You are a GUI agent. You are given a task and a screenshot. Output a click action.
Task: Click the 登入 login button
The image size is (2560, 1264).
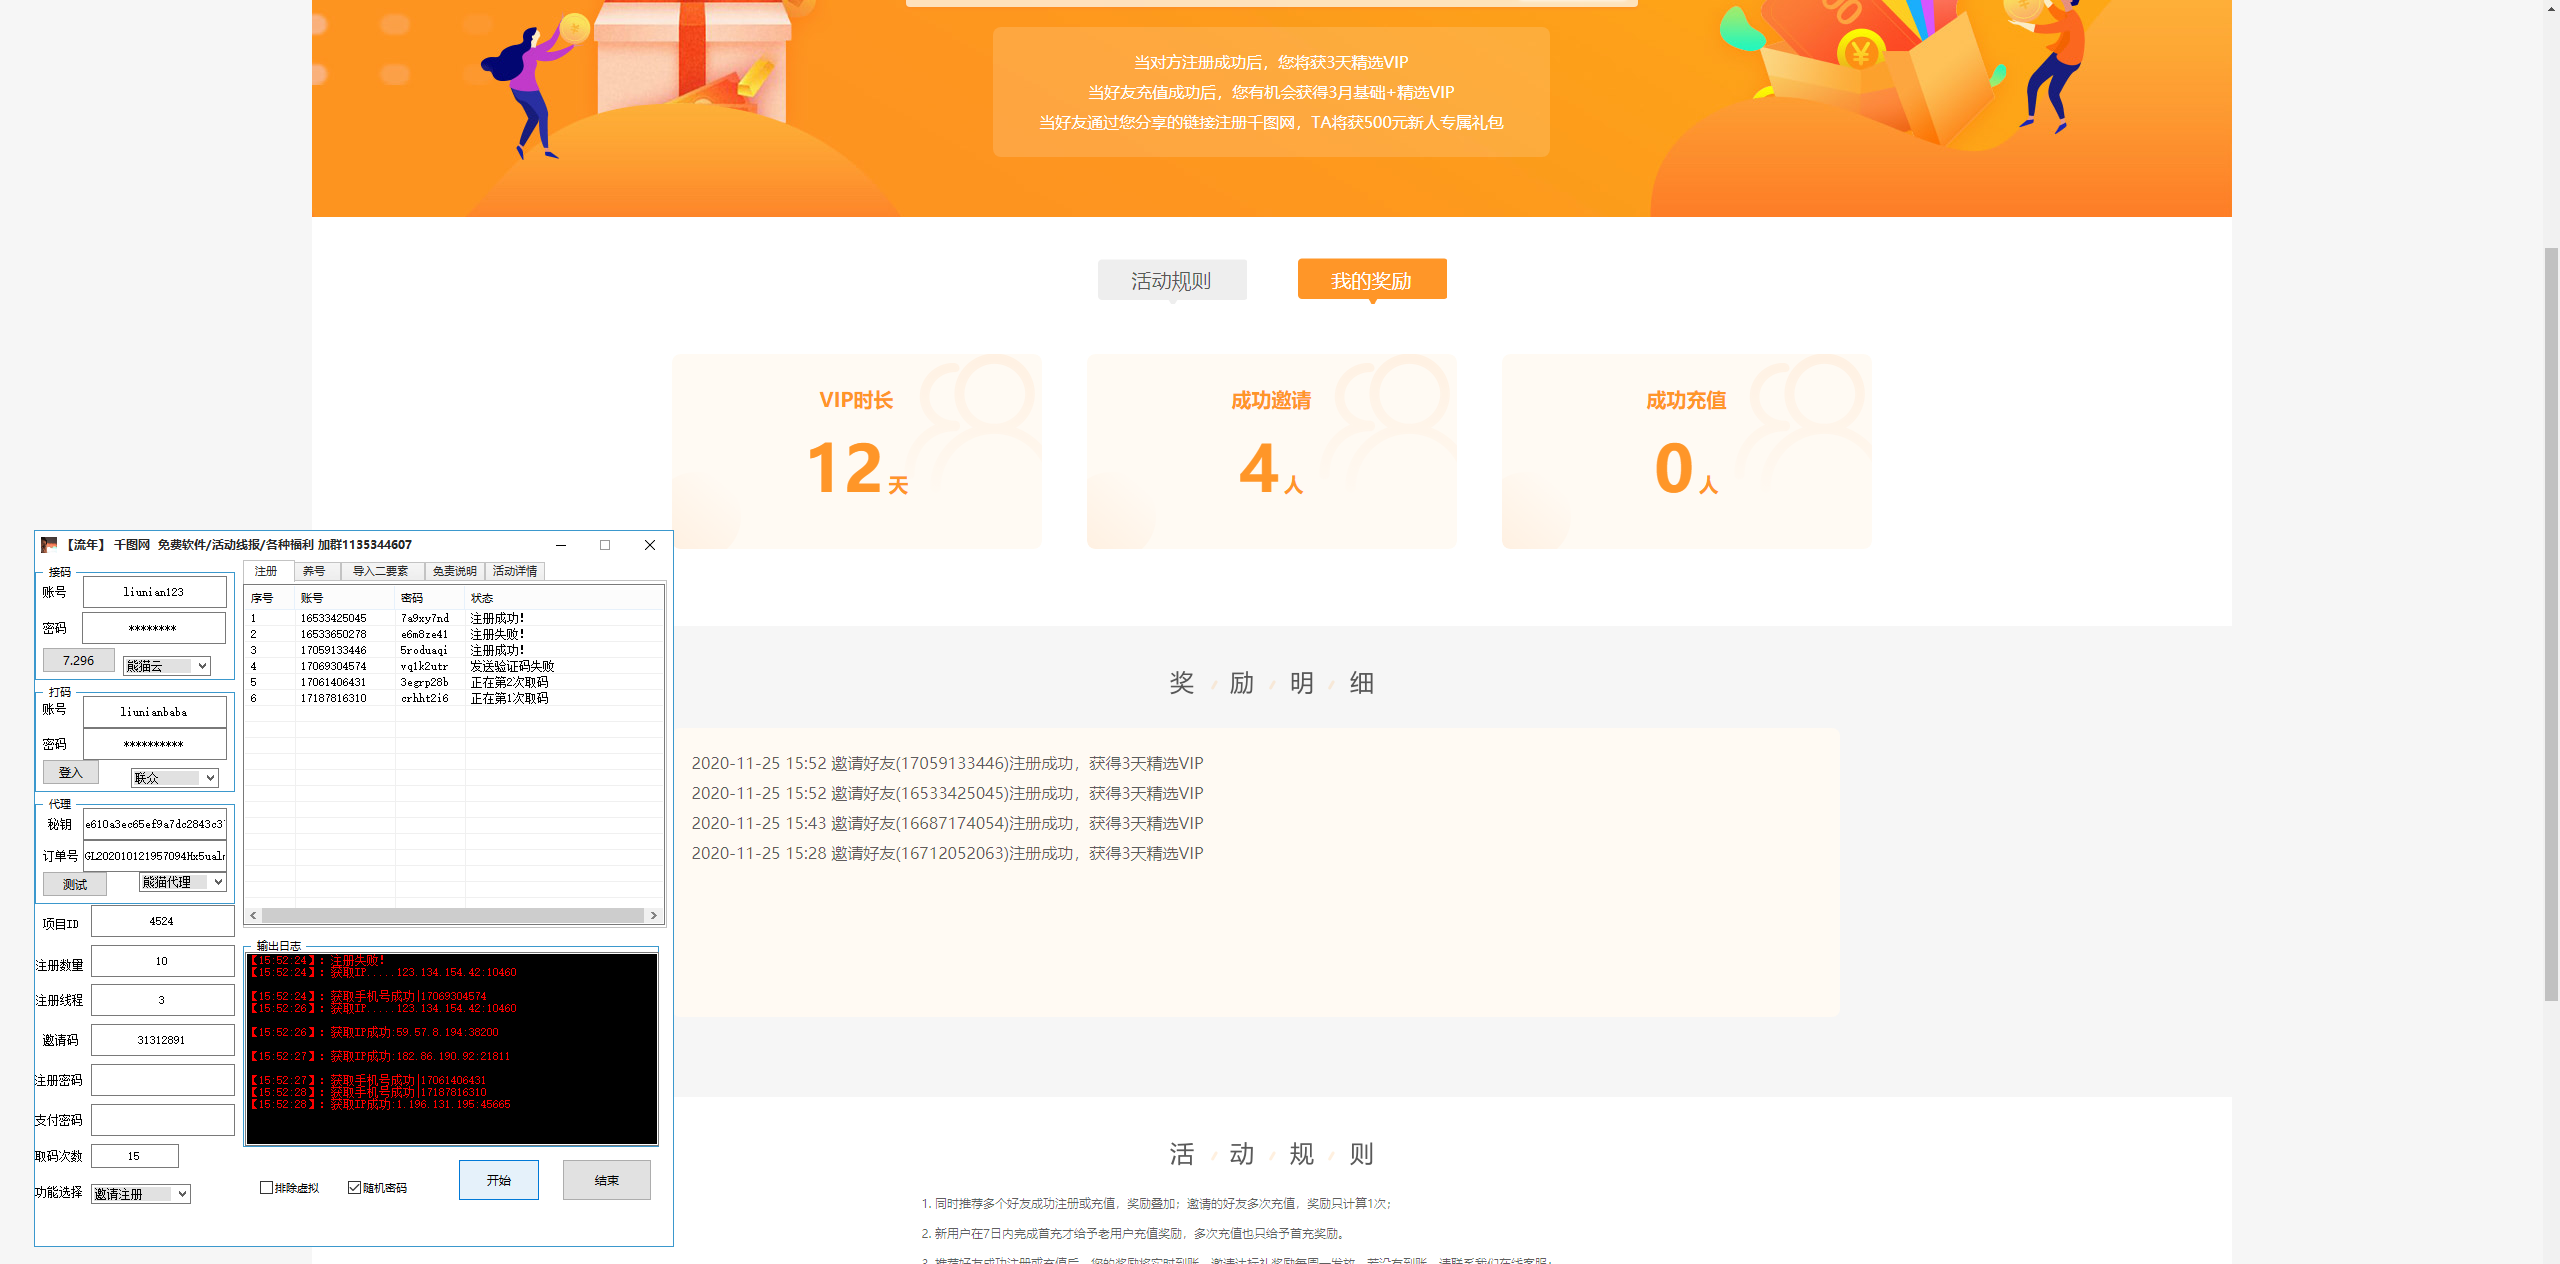[71, 772]
